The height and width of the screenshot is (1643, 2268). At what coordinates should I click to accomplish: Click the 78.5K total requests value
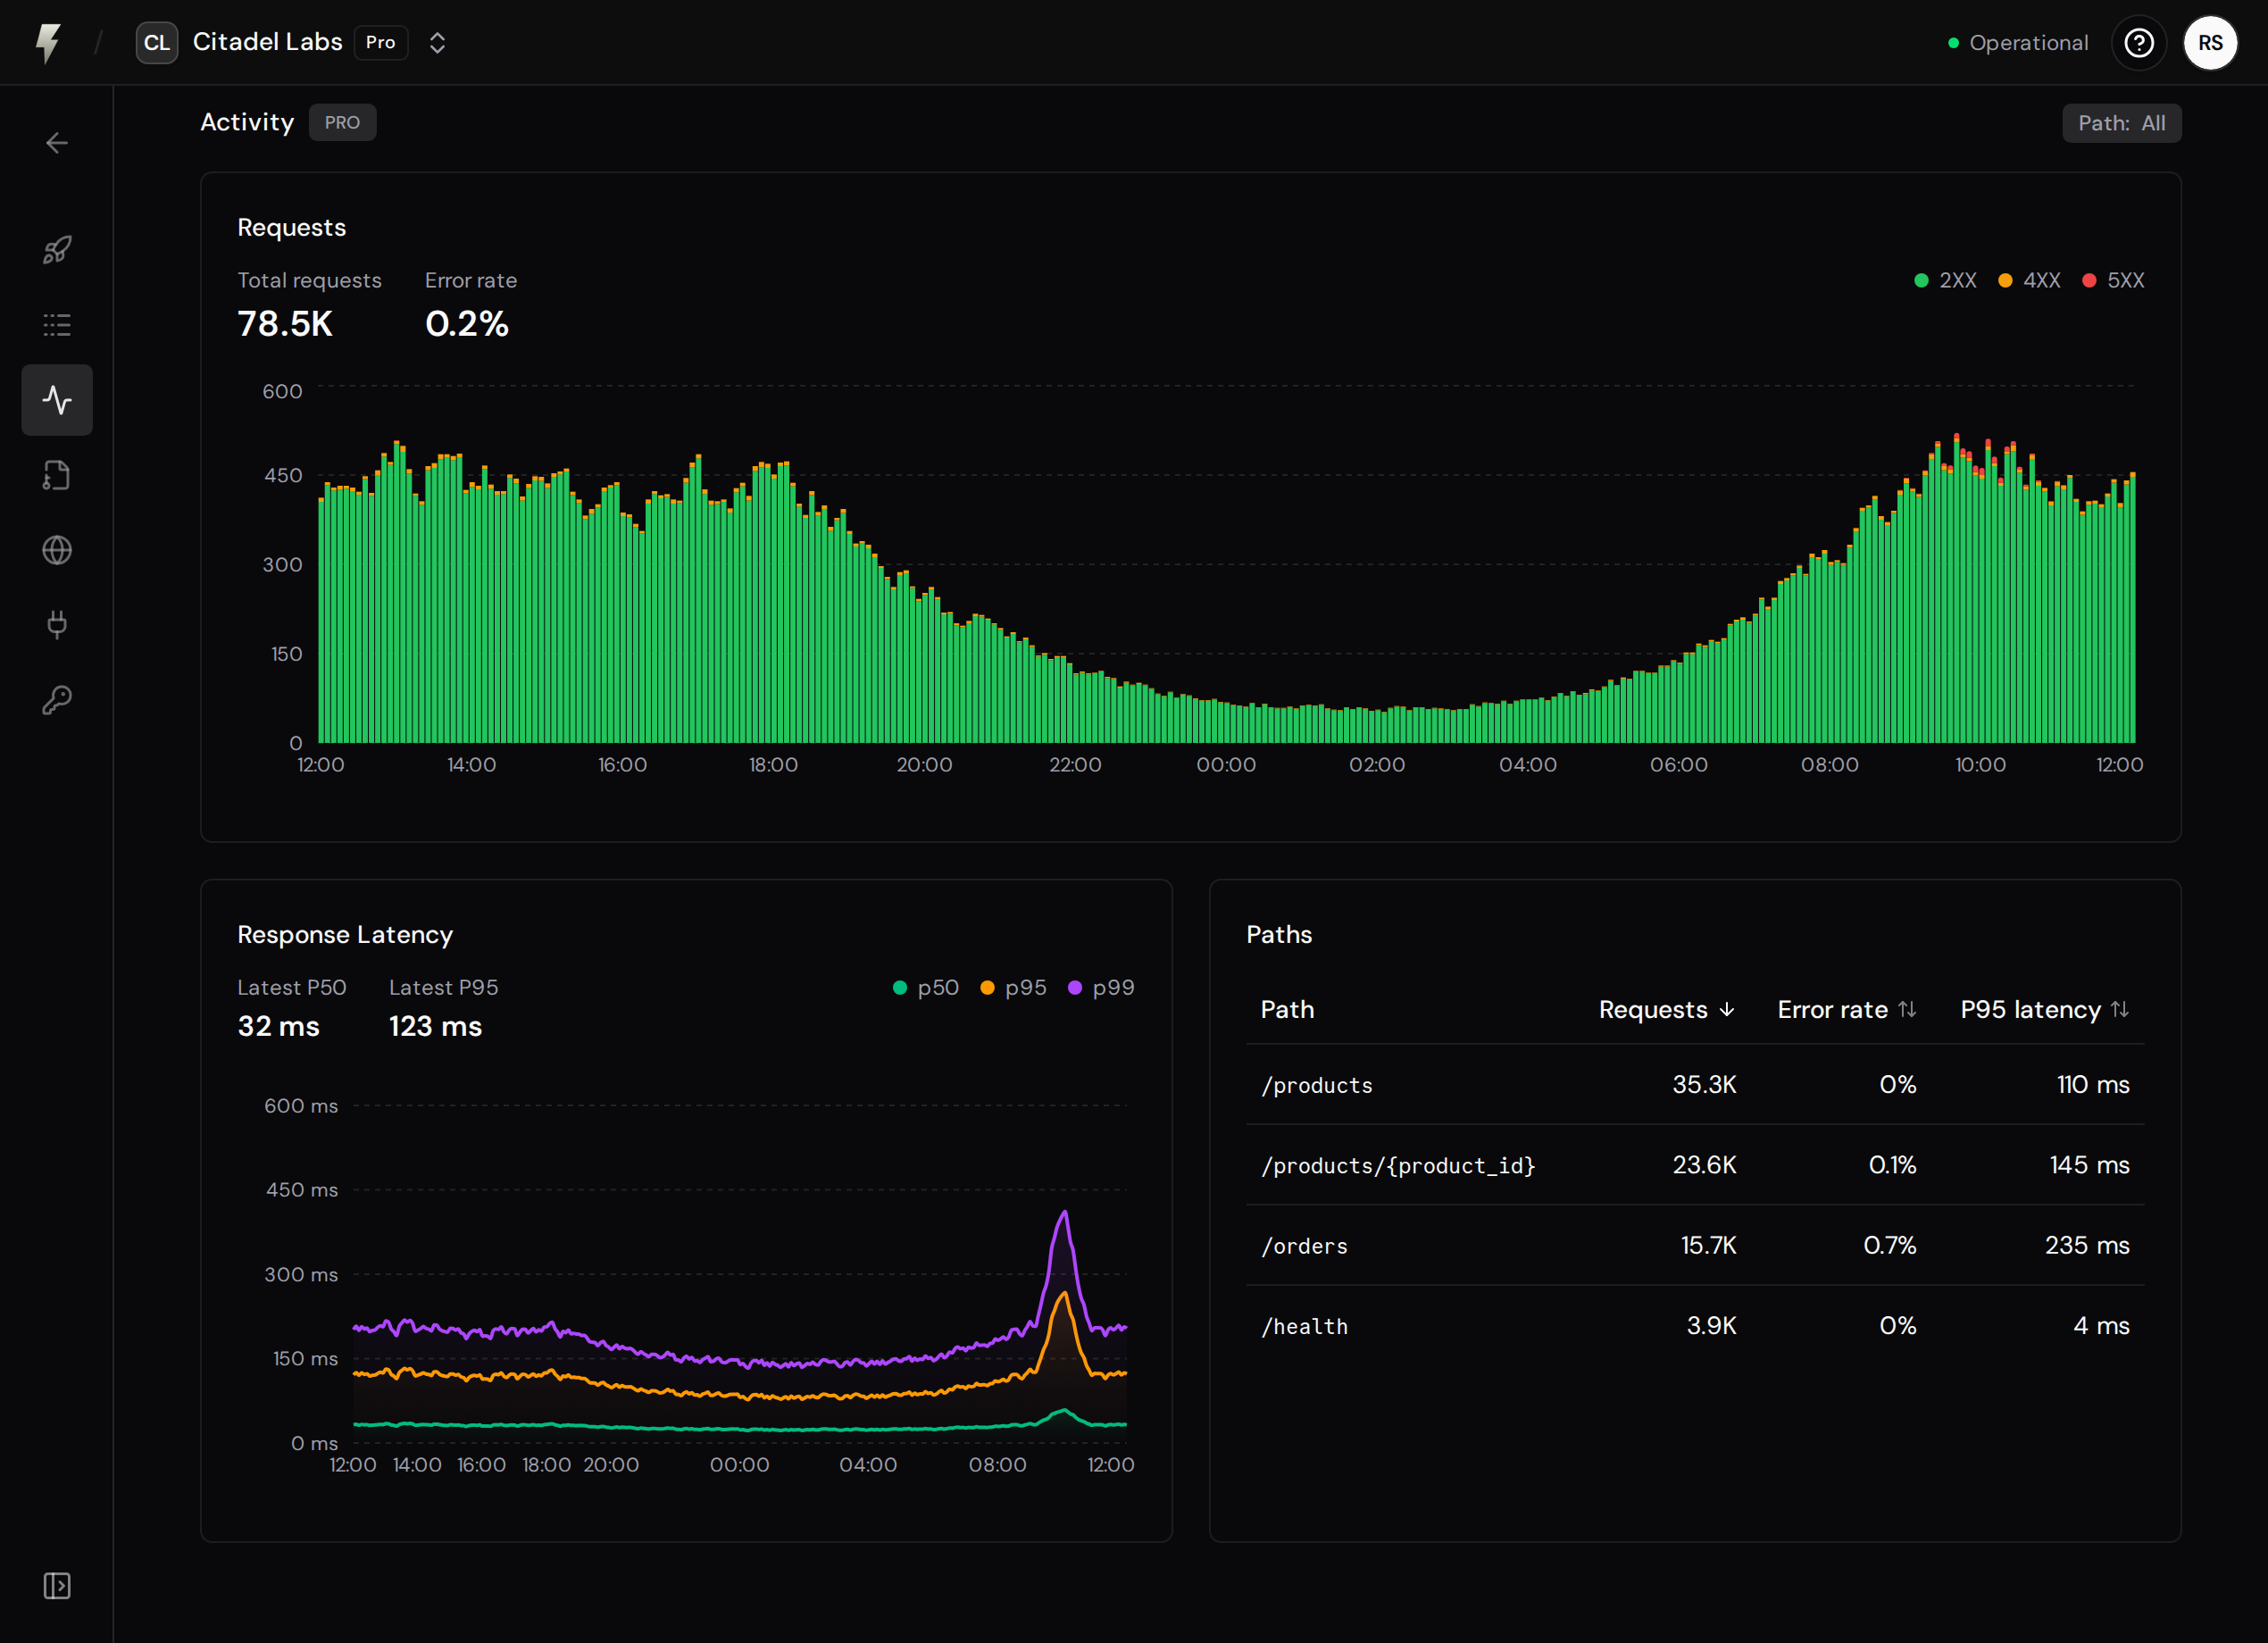tap(285, 324)
